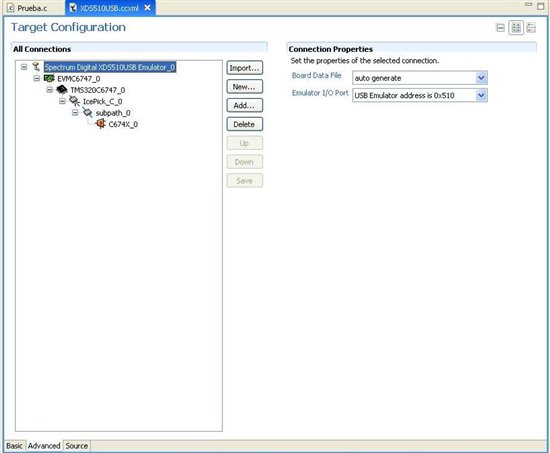
Task: Select the Advanced tab
Action: pyautogui.click(x=44, y=446)
